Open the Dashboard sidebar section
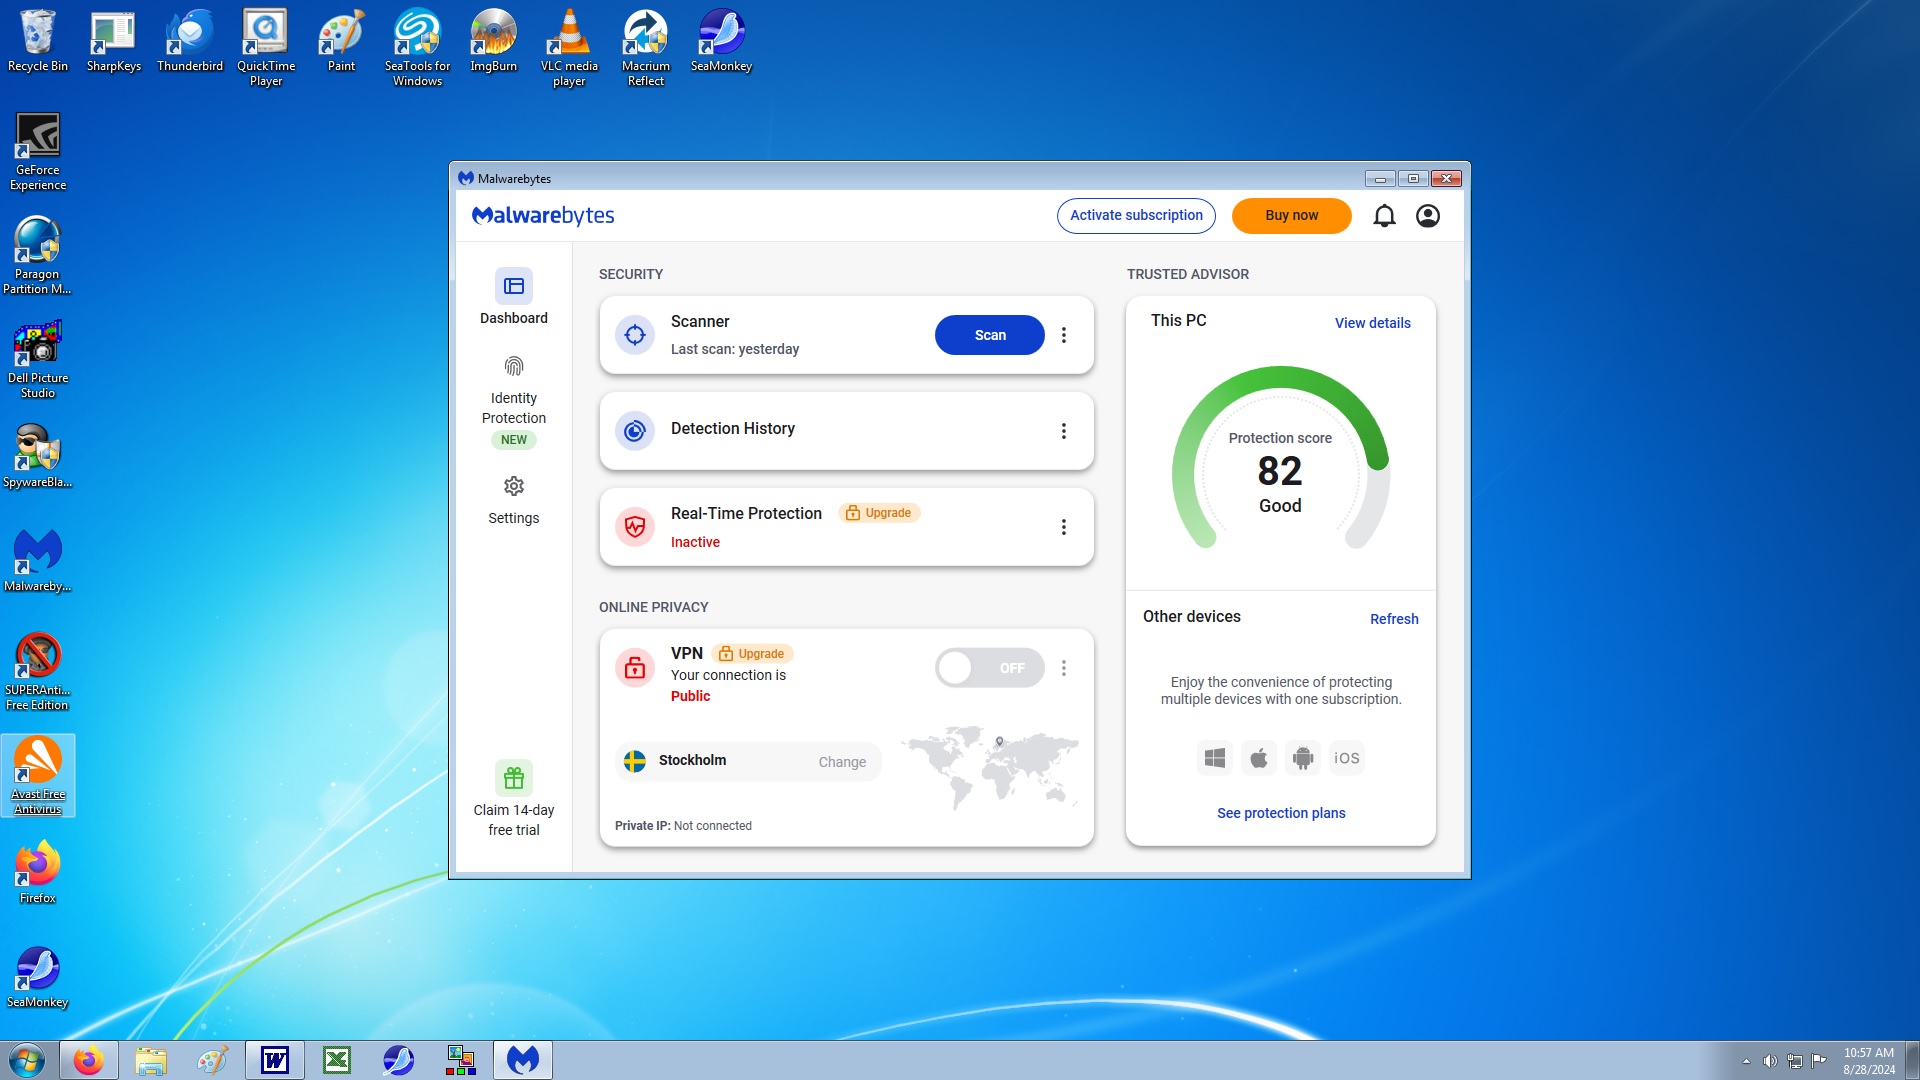Screen dimensions: 1920x1080 (514, 297)
